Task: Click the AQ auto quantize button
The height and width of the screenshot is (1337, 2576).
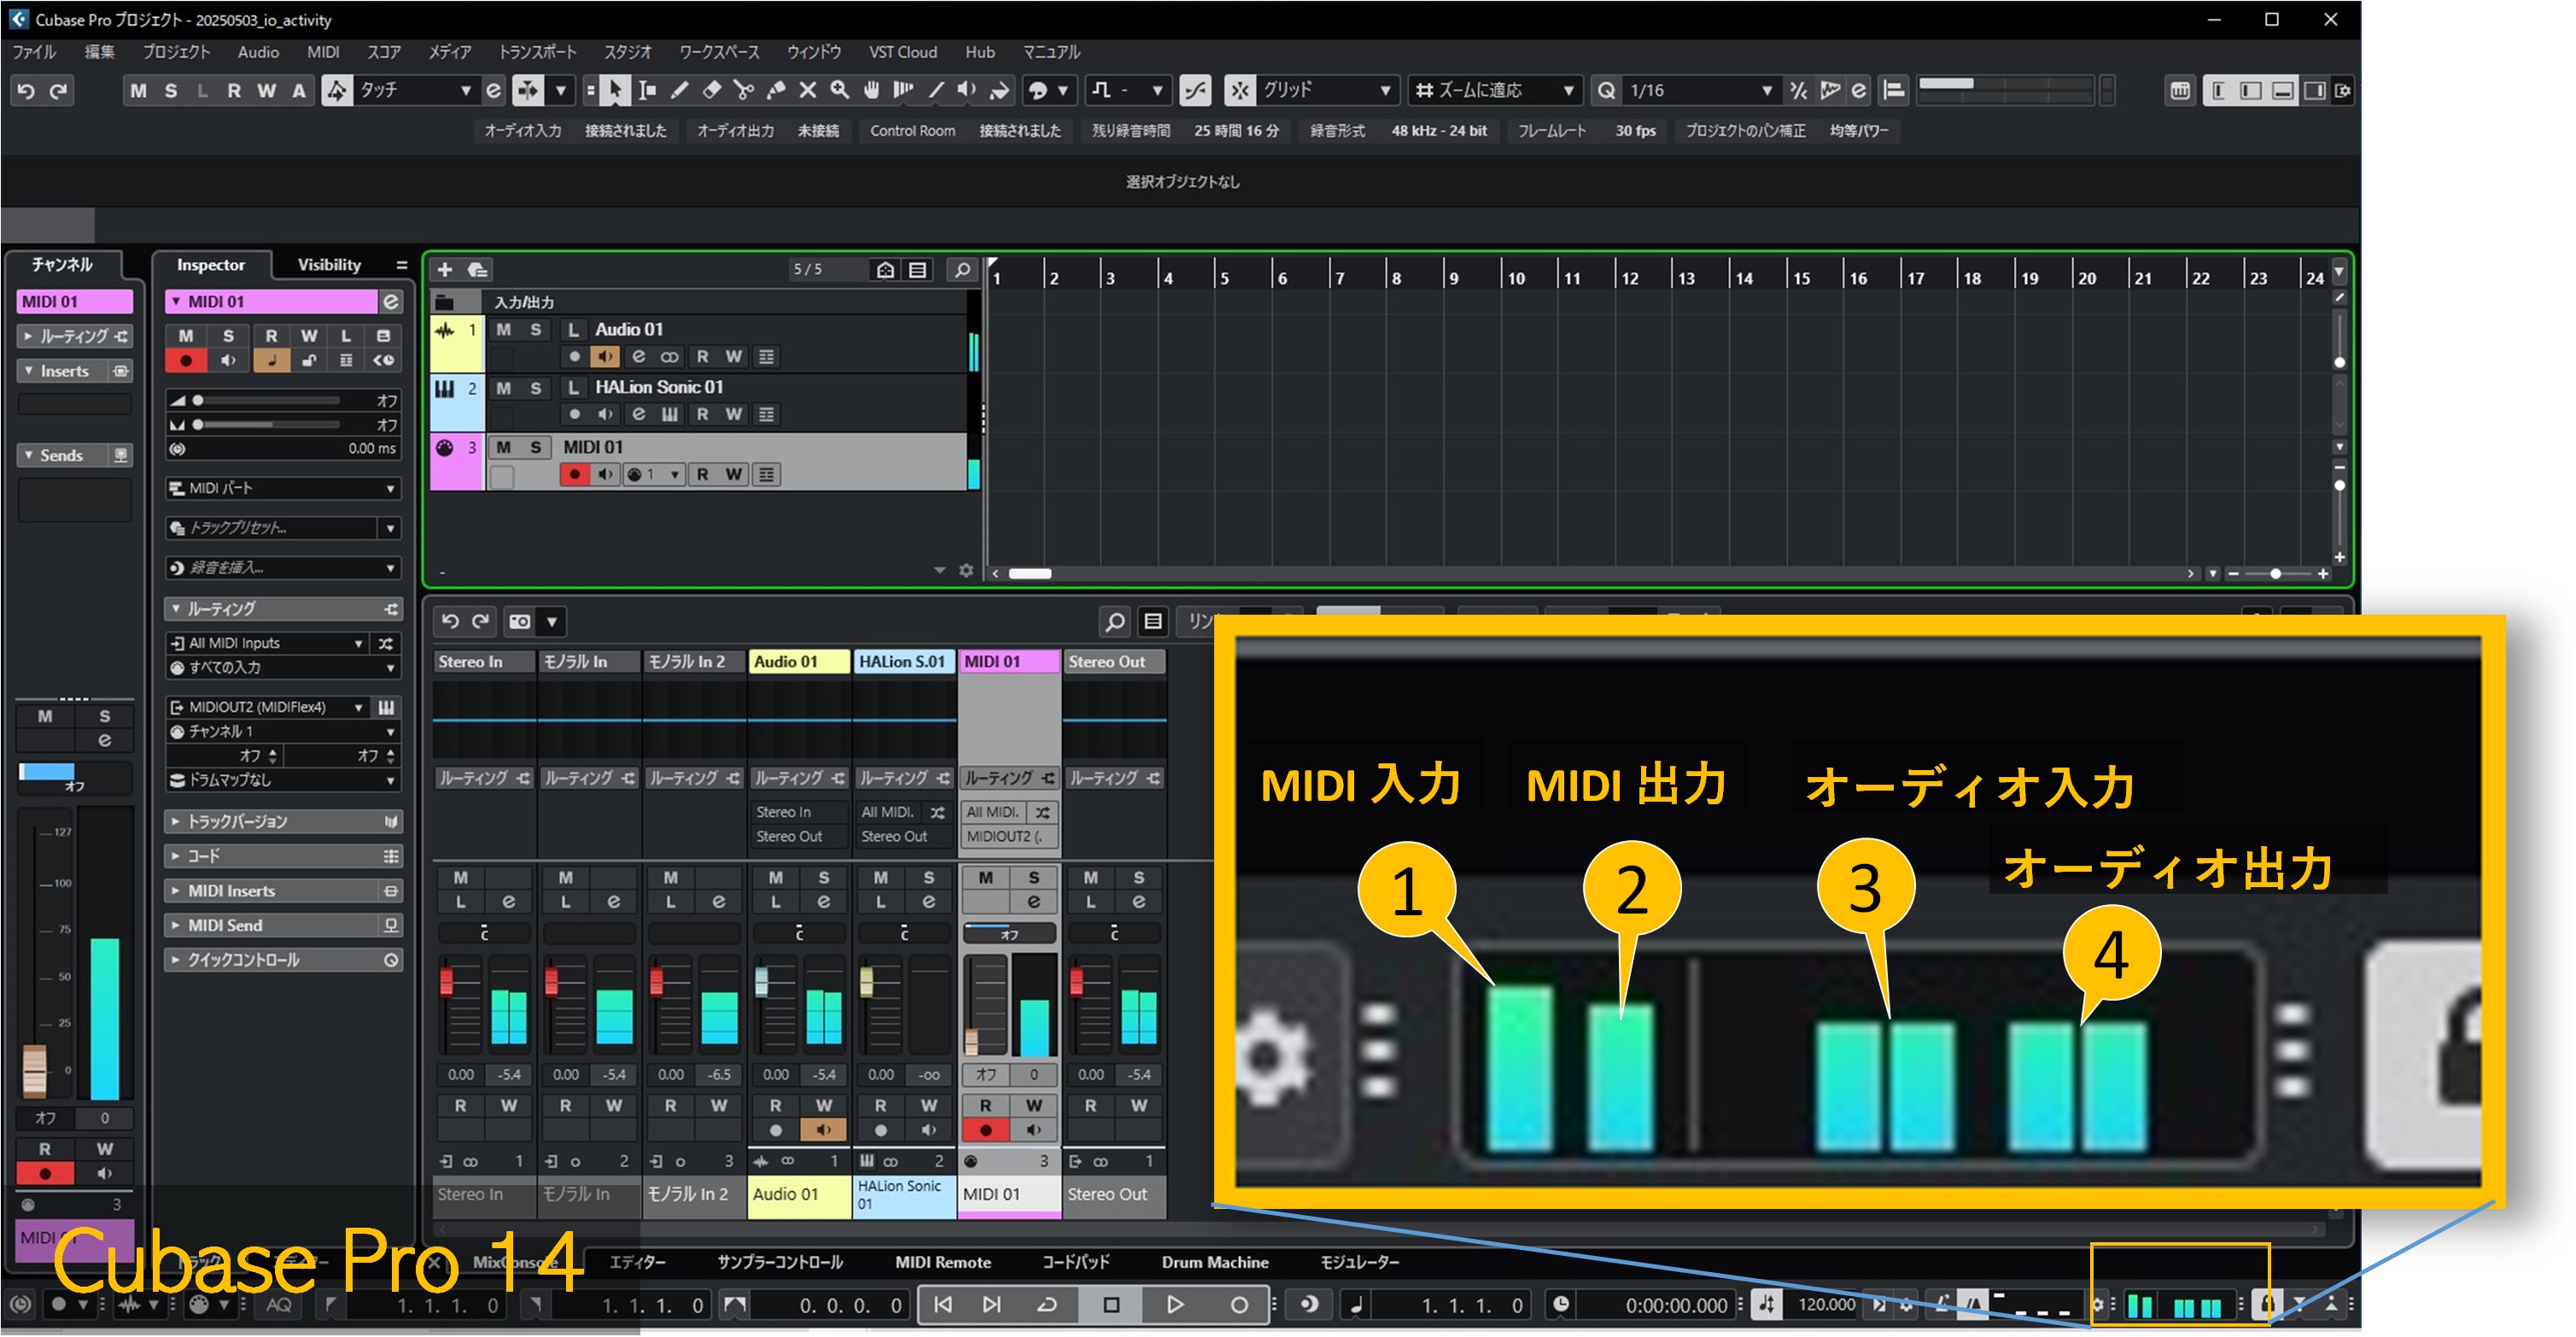Action: (x=279, y=1305)
